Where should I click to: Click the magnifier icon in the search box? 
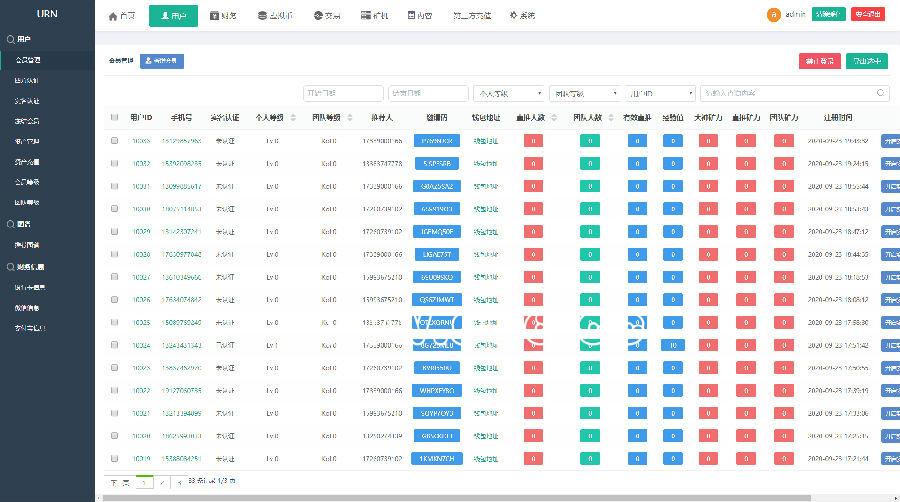[880, 93]
